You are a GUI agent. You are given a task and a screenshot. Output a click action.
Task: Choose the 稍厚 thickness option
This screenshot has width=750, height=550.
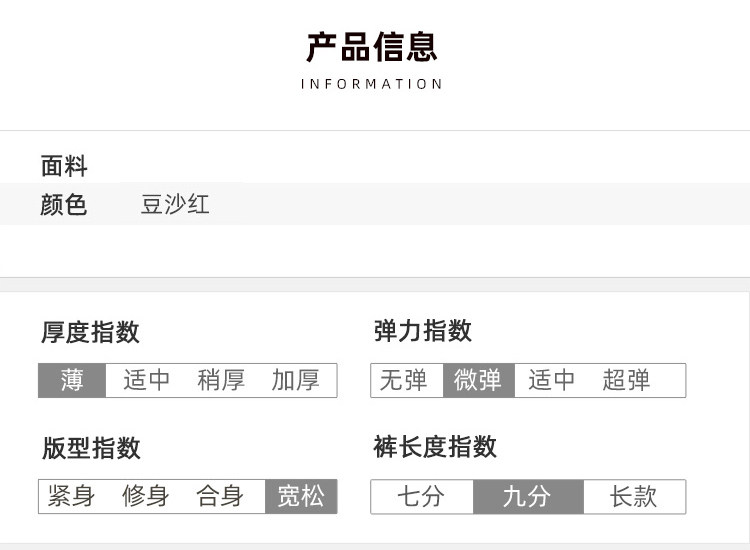coord(221,380)
